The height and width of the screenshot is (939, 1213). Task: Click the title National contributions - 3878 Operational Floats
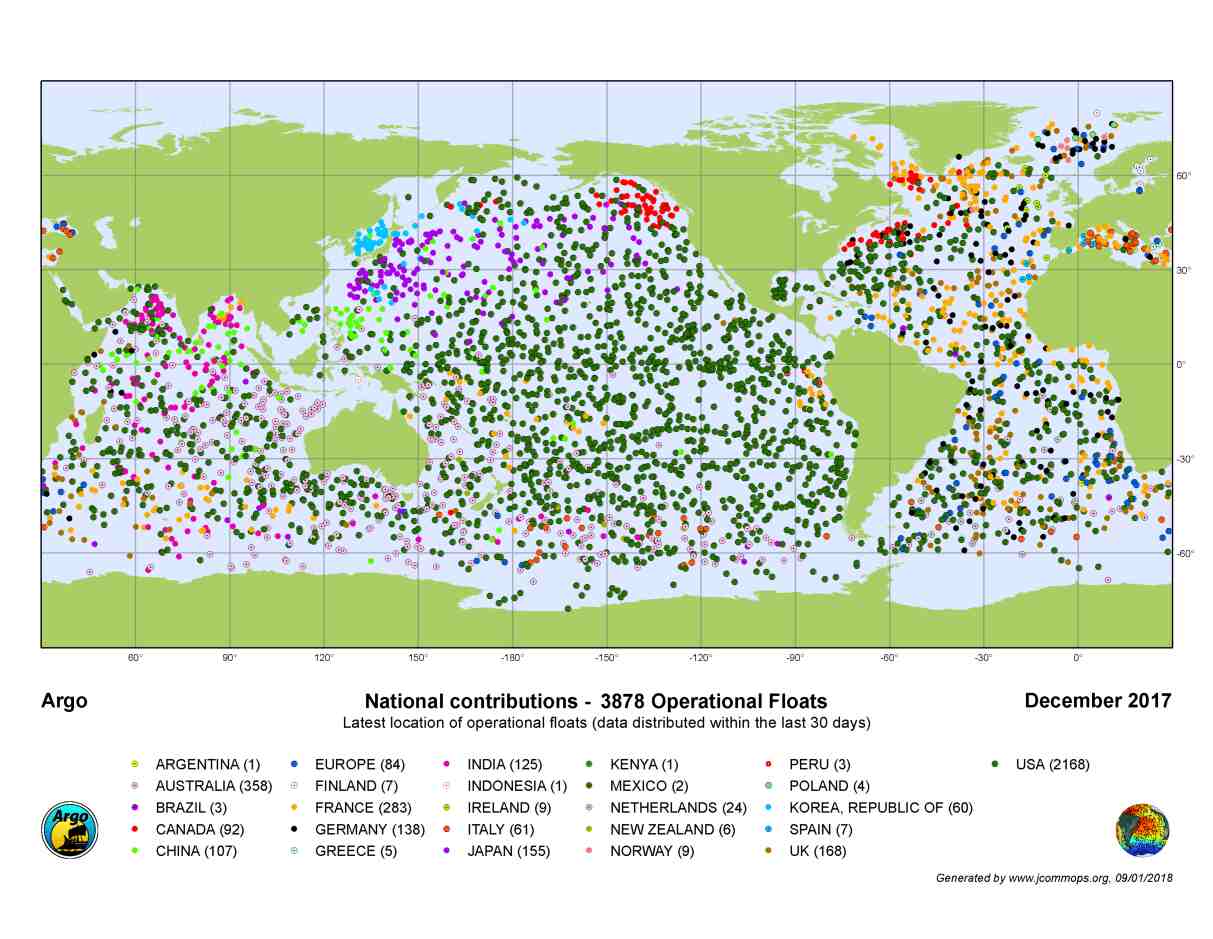(596, 701)
